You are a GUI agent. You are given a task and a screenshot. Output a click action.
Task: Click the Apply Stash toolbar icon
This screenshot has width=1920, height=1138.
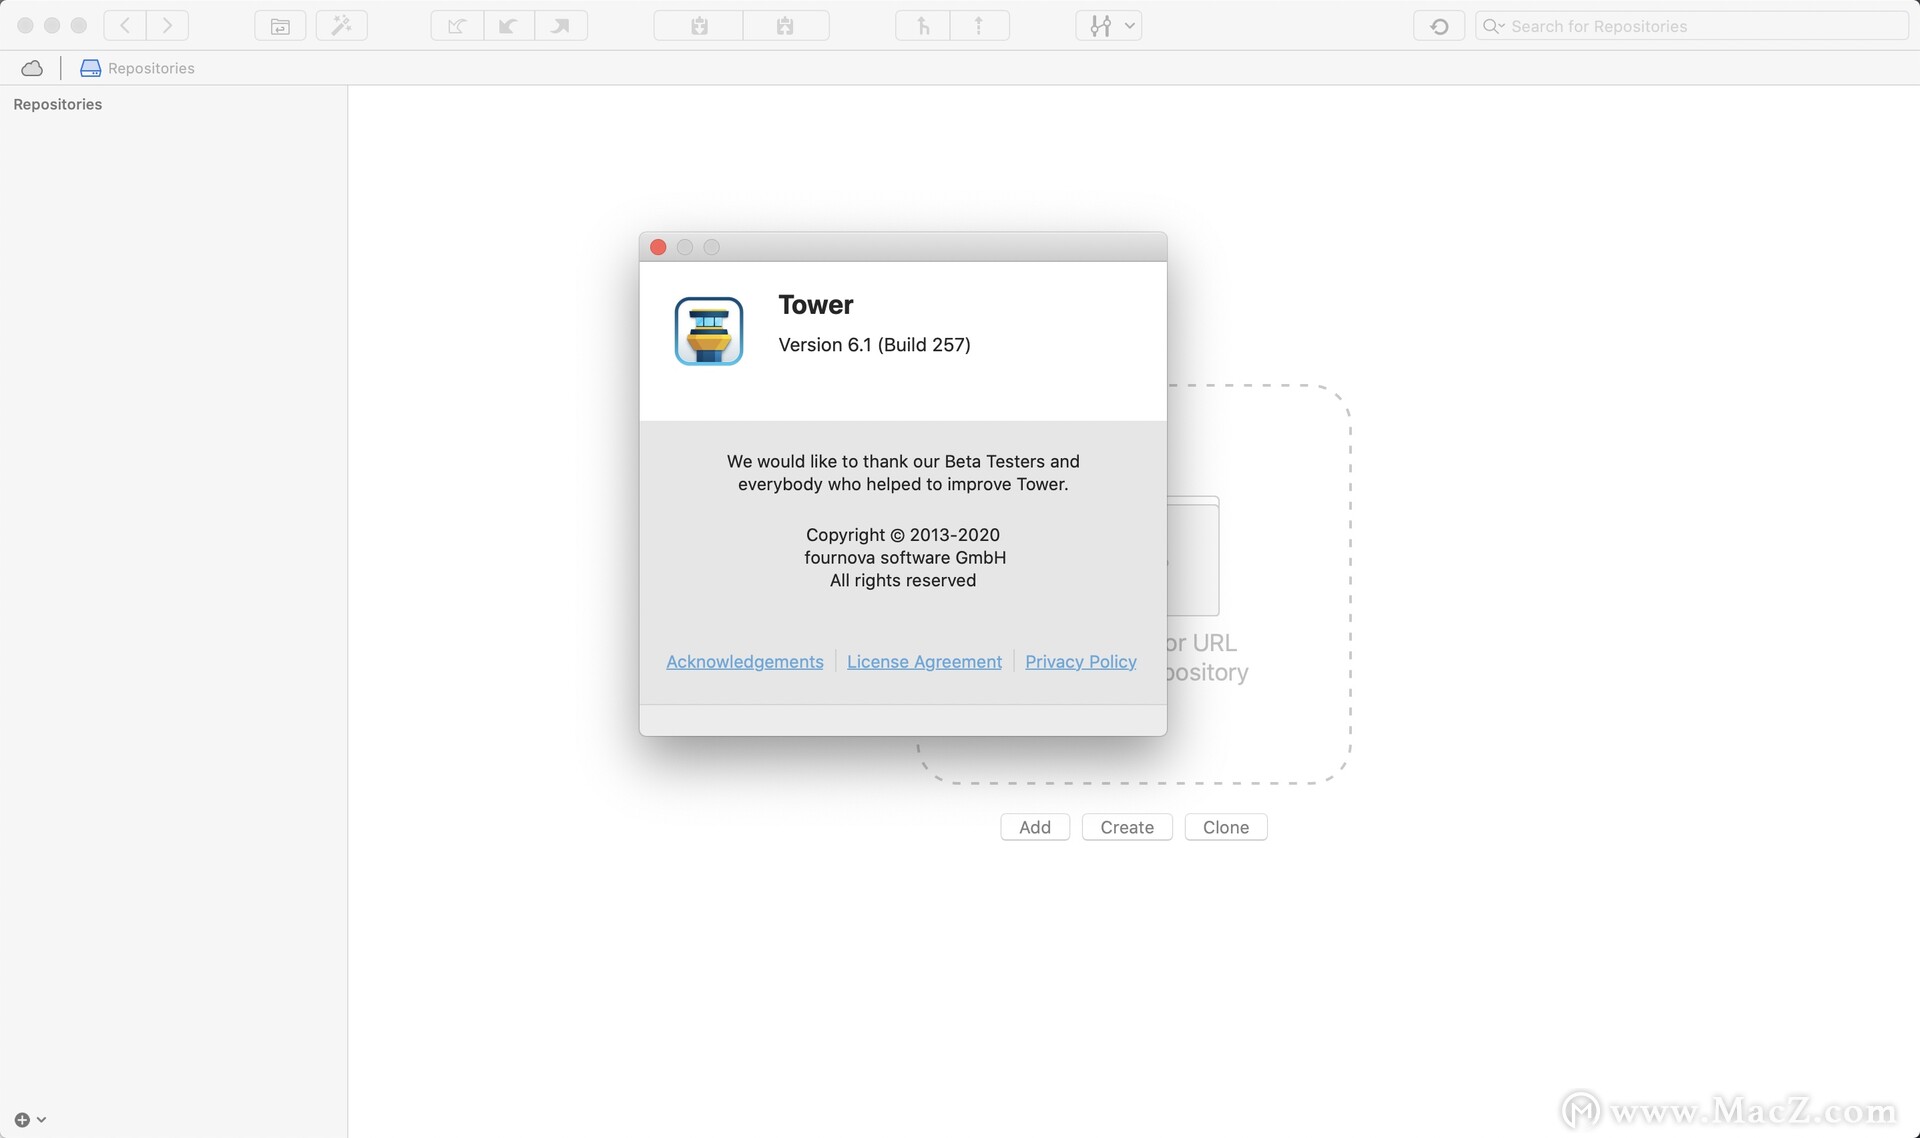(x=786, y=26)
